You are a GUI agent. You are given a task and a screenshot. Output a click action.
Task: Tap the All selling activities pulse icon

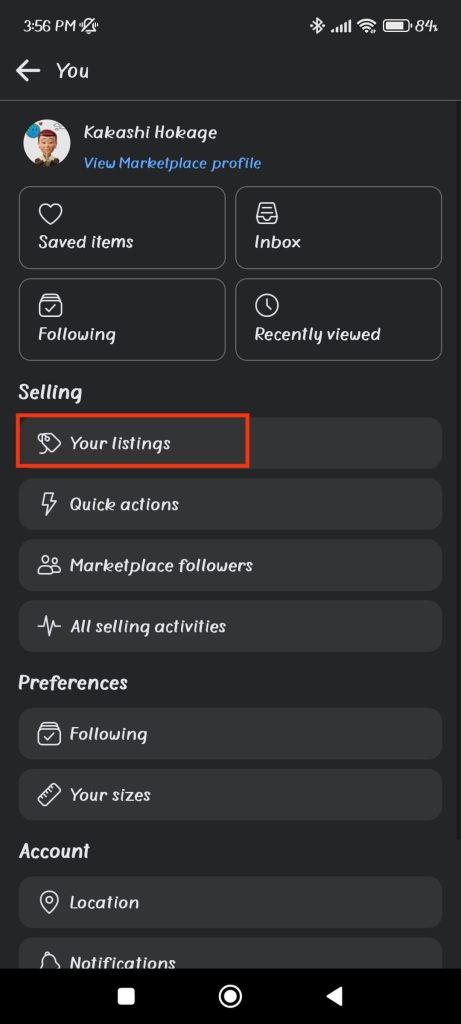pos(49,626)
